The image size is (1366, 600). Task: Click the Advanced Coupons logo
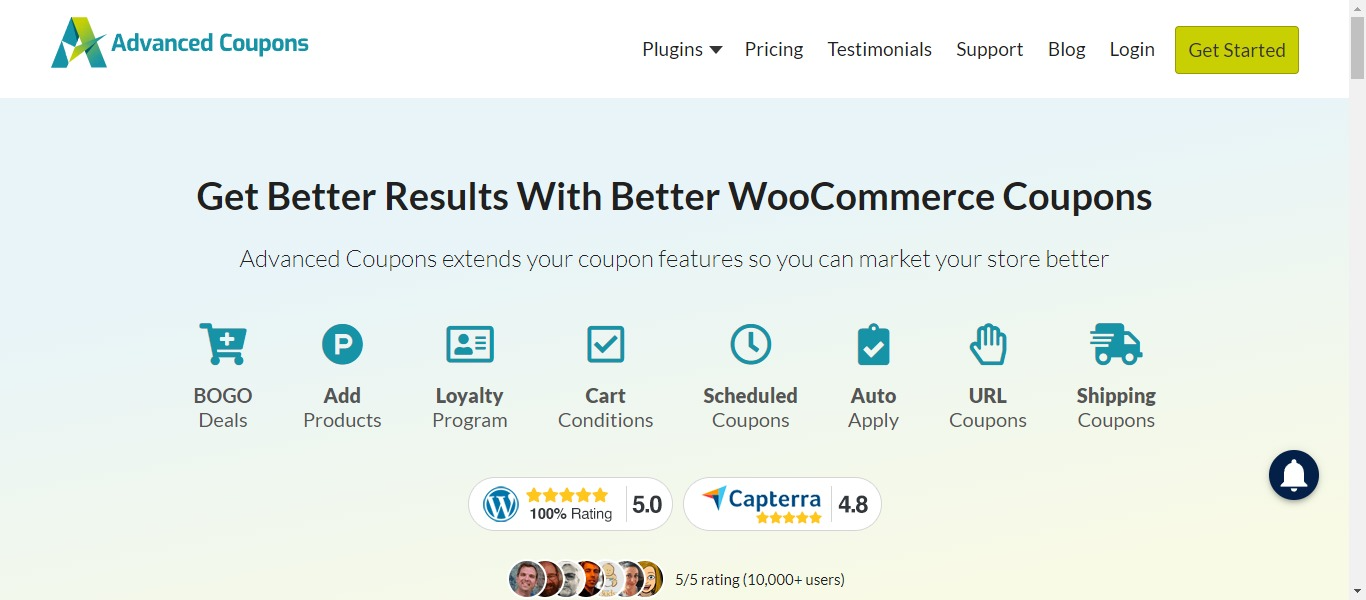[180, 43]
